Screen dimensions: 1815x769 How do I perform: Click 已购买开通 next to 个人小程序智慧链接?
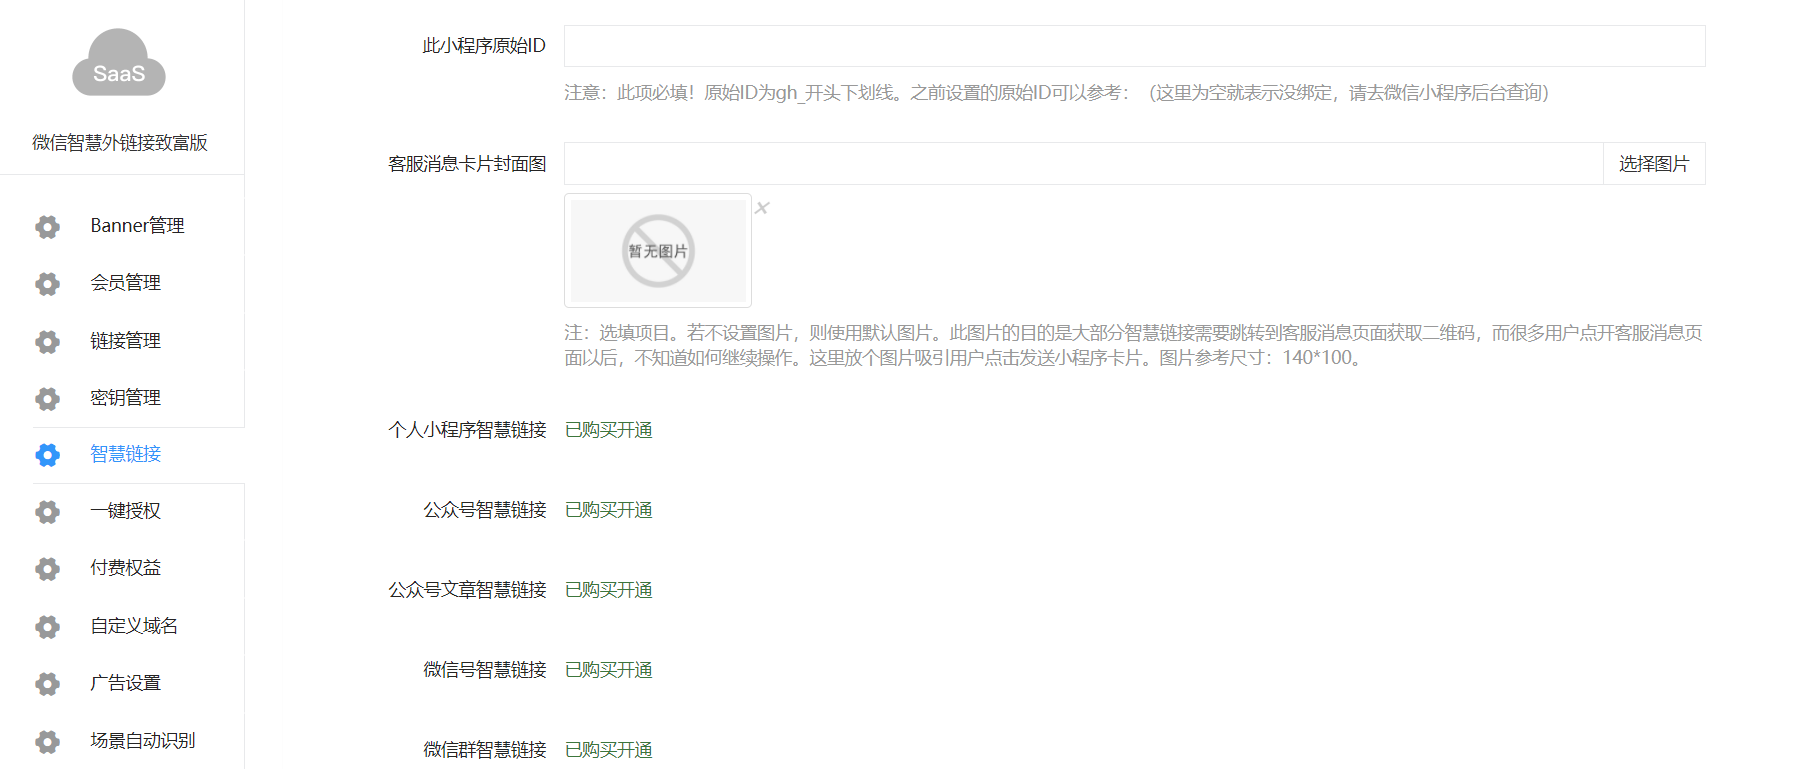(609, 430)
